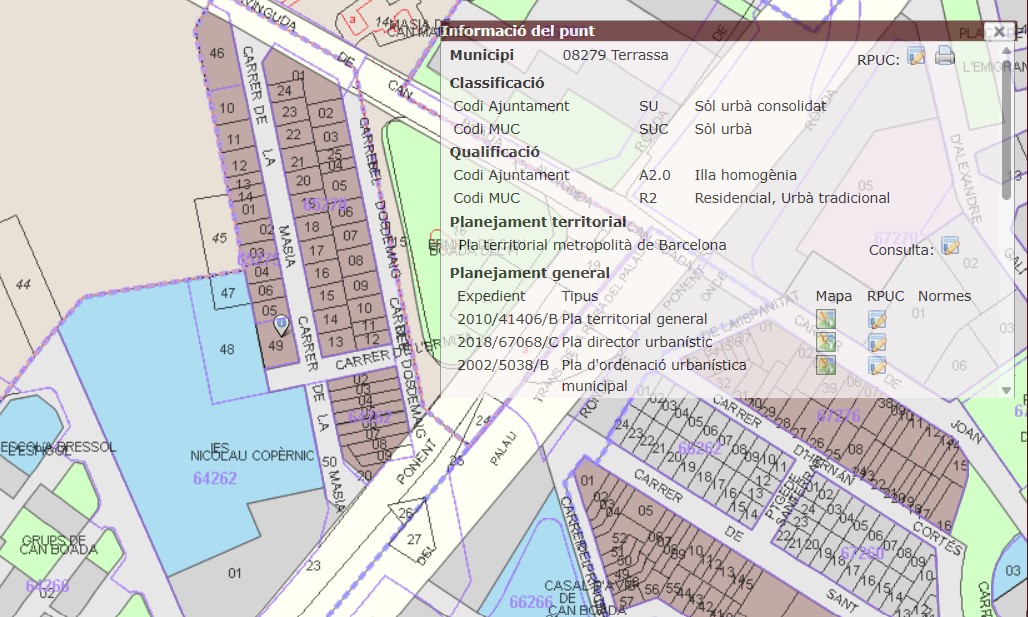Select expedient number 2002/5038/B
This screenshot has height=617, width=1028.
pyautogui.click(x=503, y=365)
